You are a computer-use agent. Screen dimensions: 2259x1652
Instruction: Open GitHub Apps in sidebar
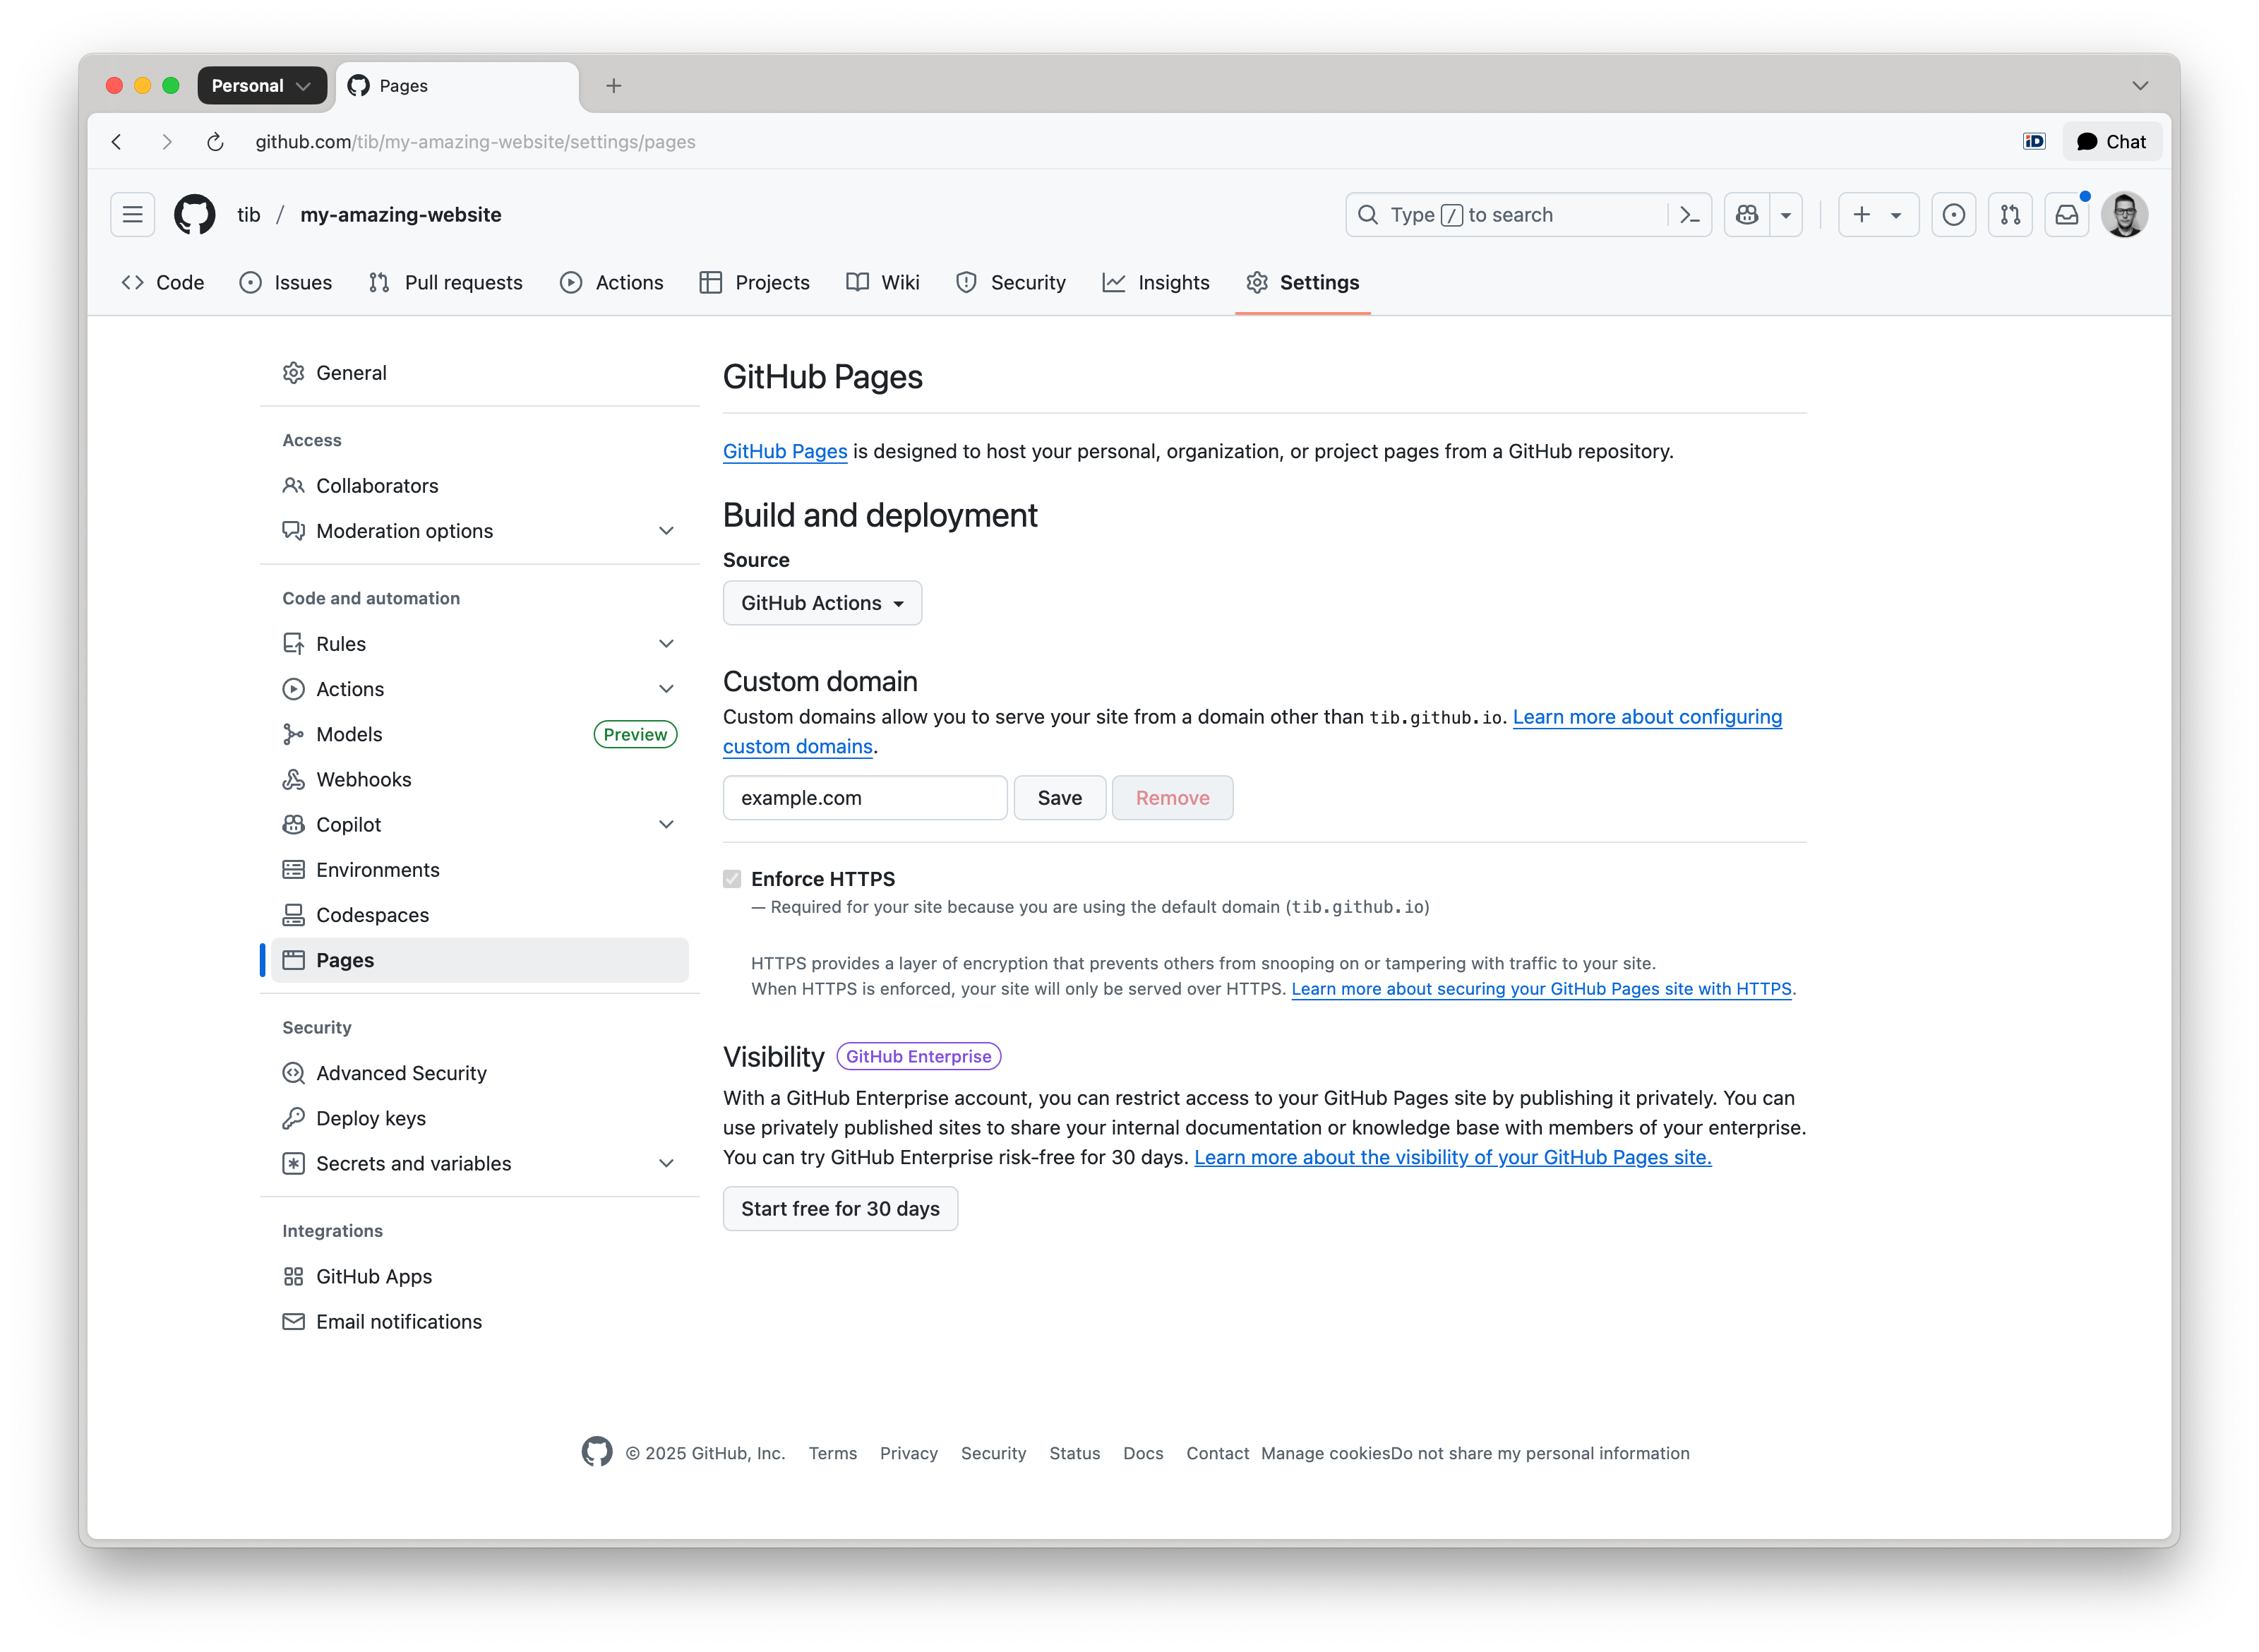480,1277
